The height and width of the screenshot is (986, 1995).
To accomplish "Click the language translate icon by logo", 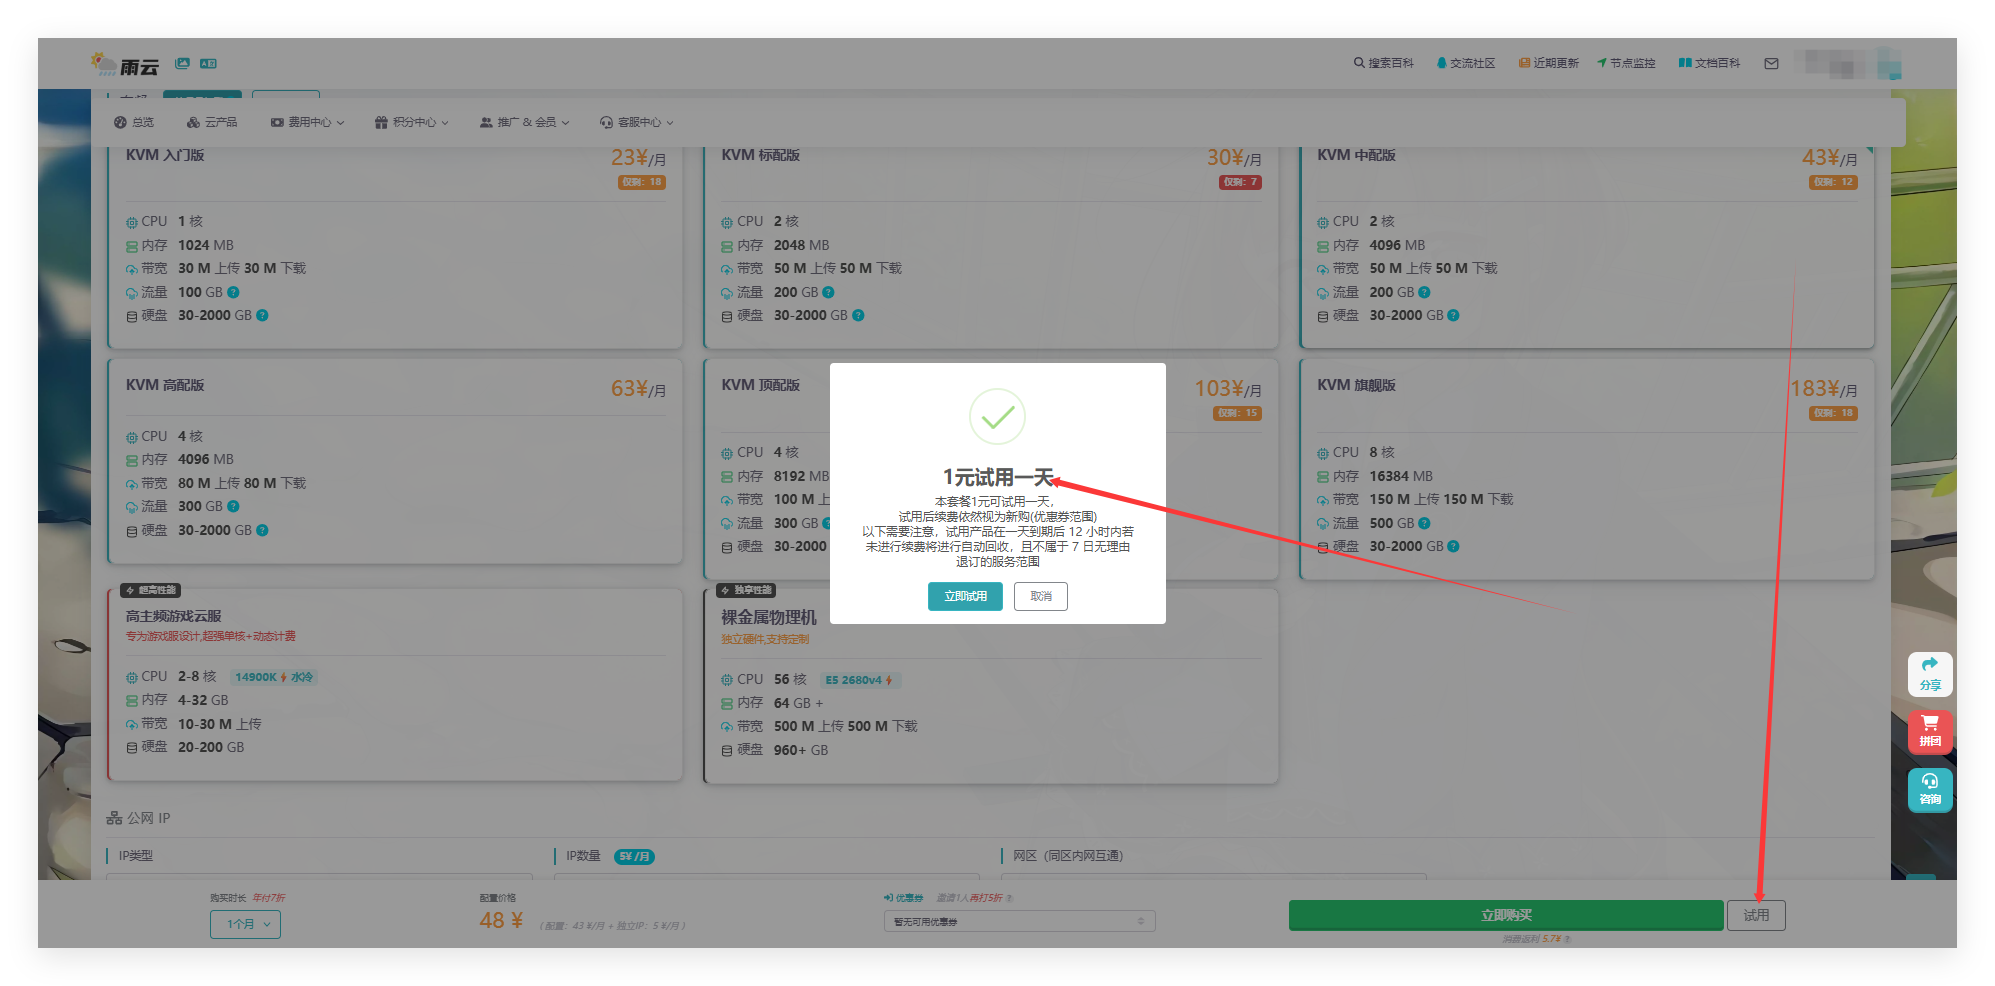I will coord(208,63).
